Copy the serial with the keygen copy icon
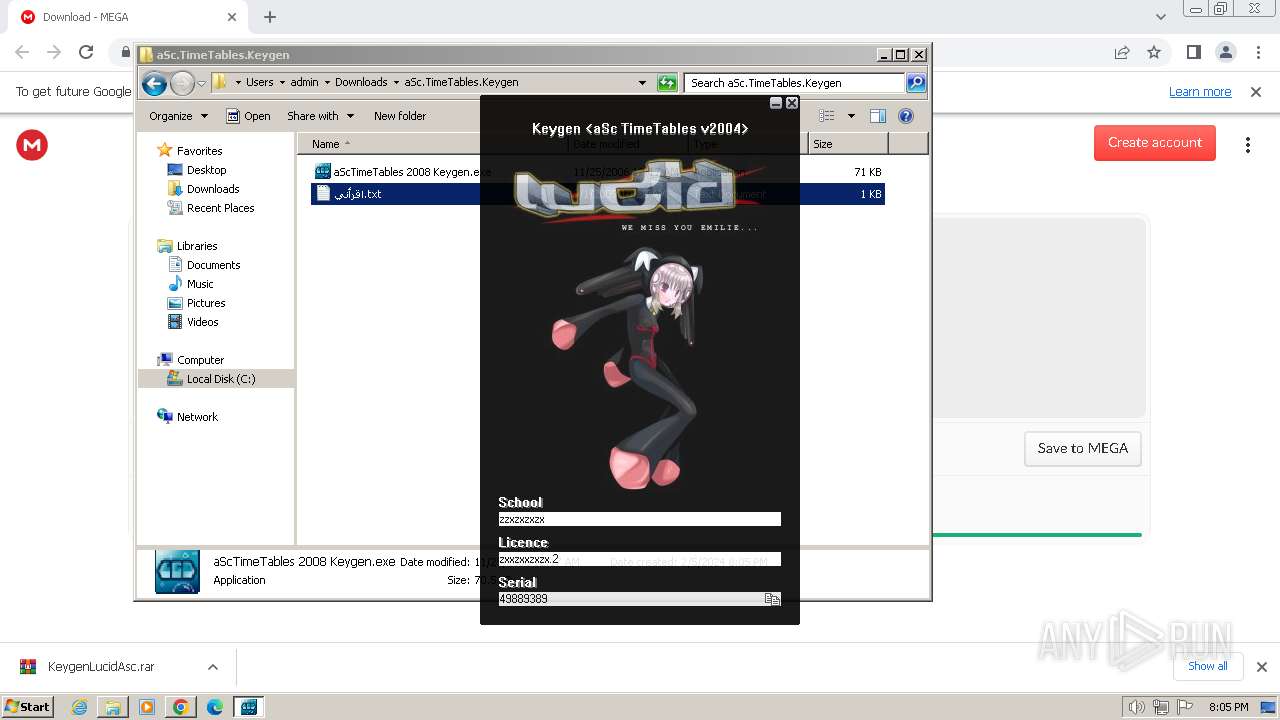Image resolution: width=1280 pixels, height=720 pixels. (x=772, y=599)
